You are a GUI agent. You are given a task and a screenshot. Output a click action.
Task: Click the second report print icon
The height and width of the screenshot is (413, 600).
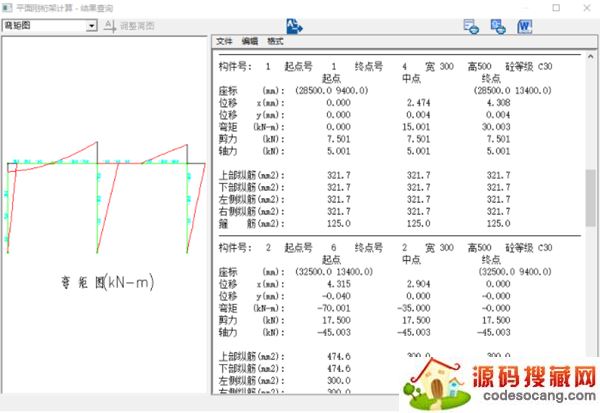tap(498, 26)
